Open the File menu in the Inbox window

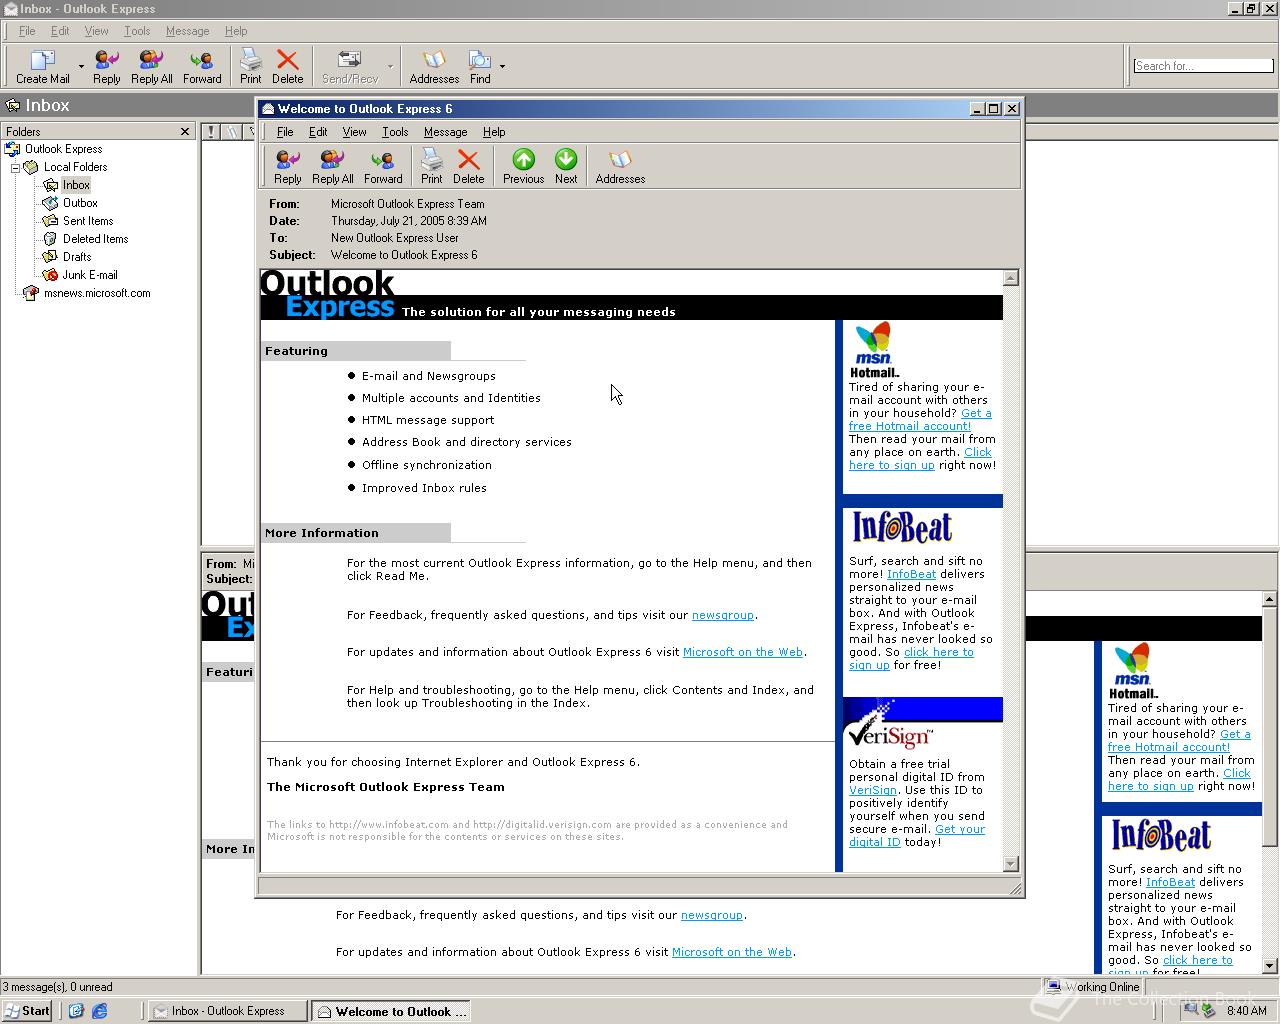27,31
